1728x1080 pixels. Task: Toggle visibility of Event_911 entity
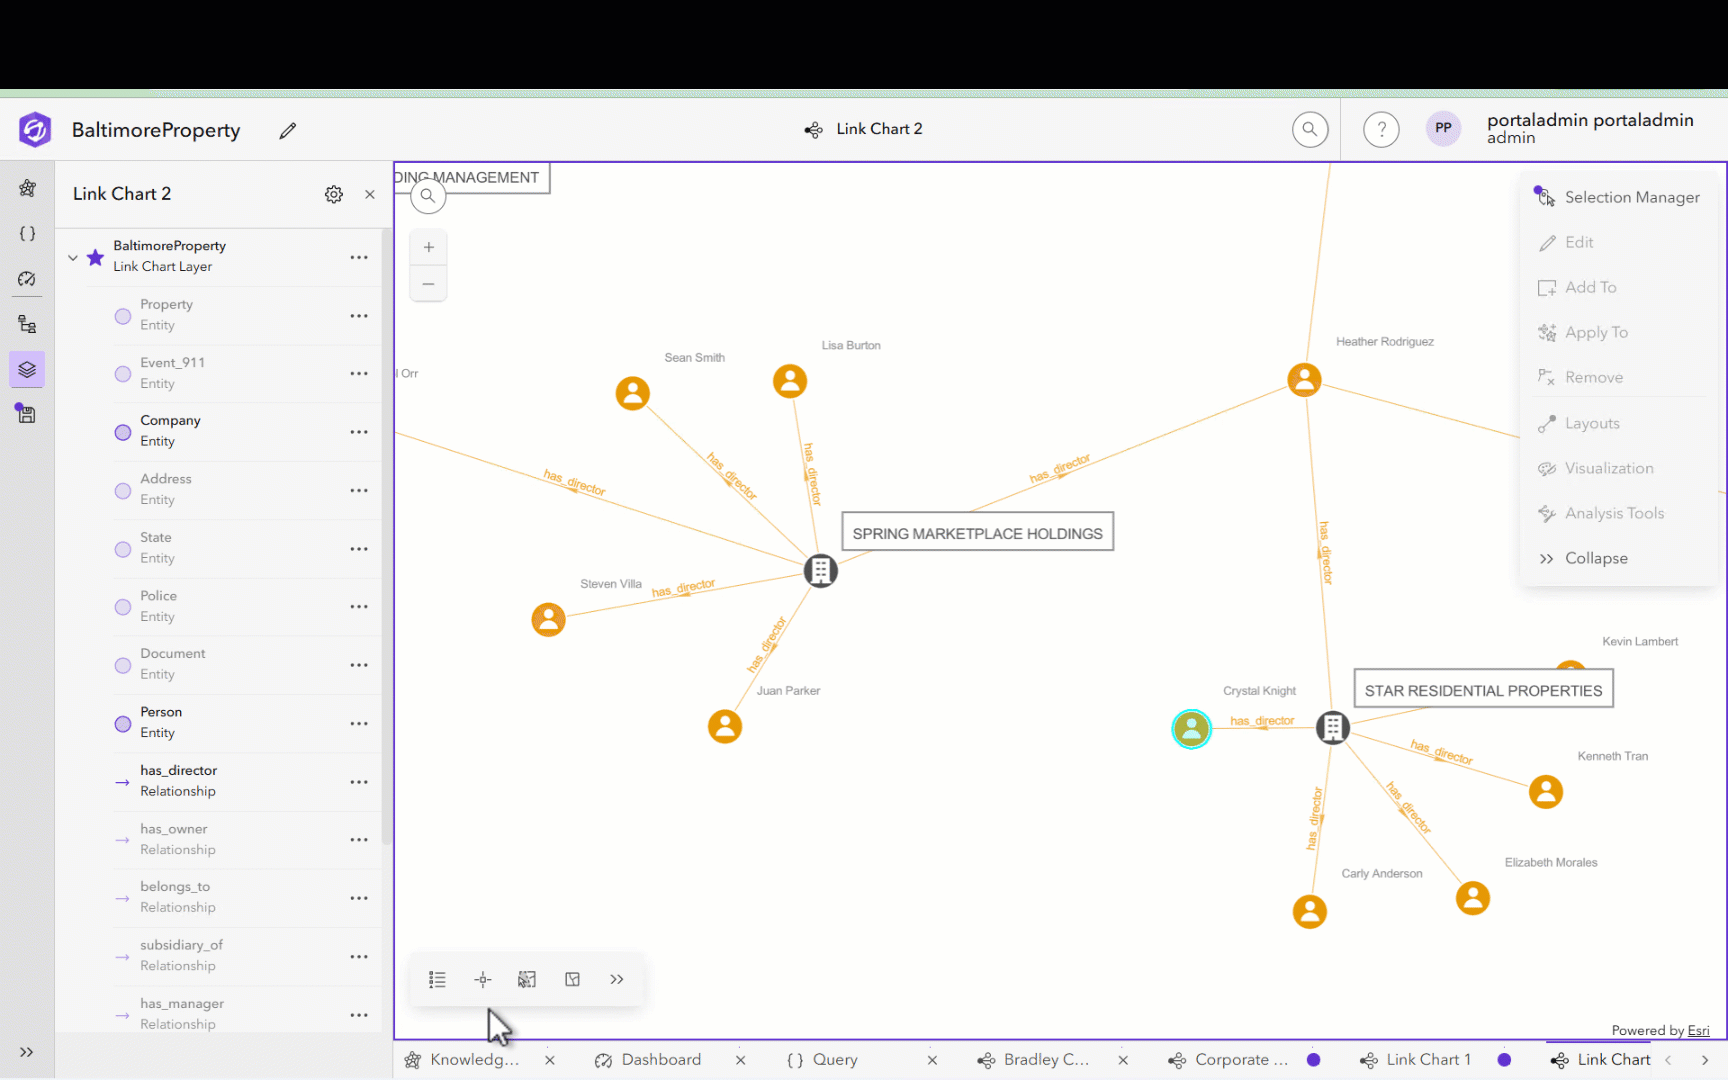point(123,374)
